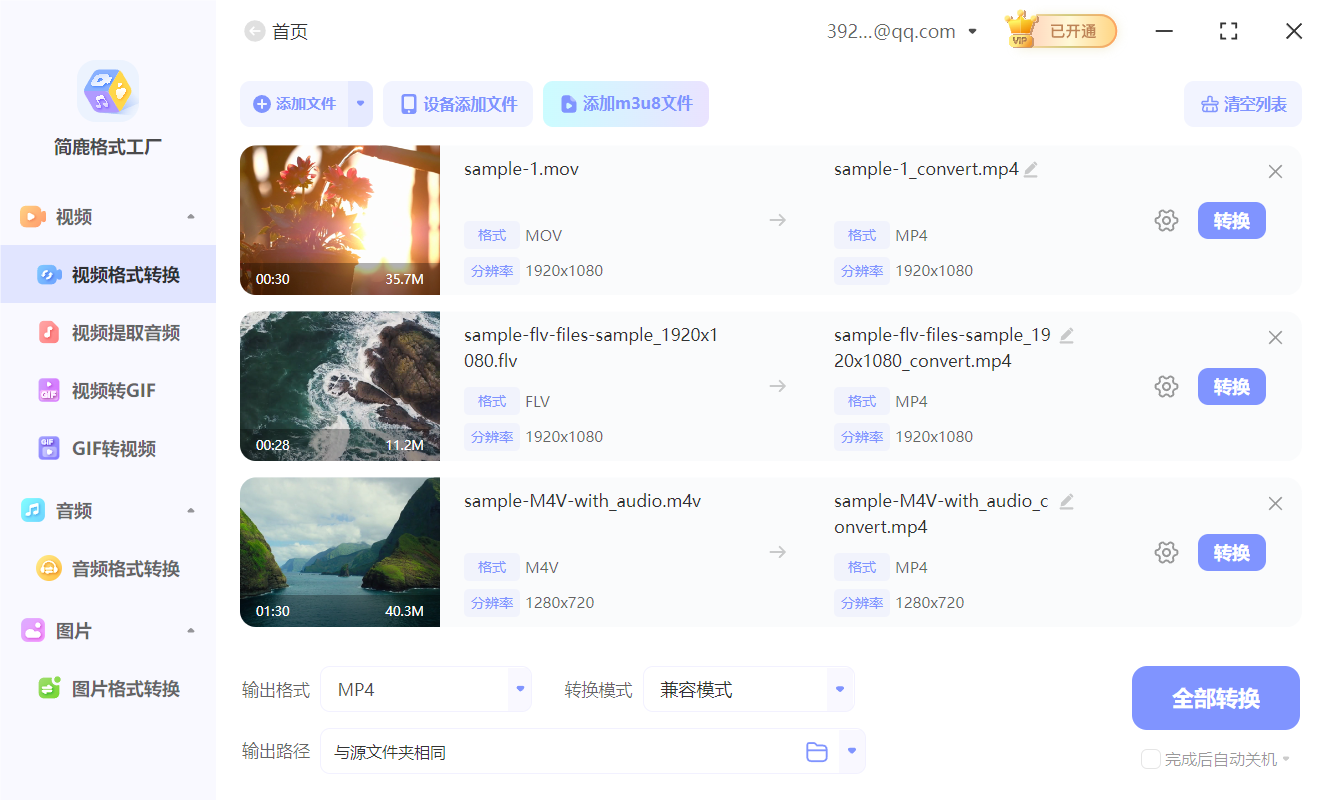Select 视频提取音频 in sidebar

coord(125,333)
